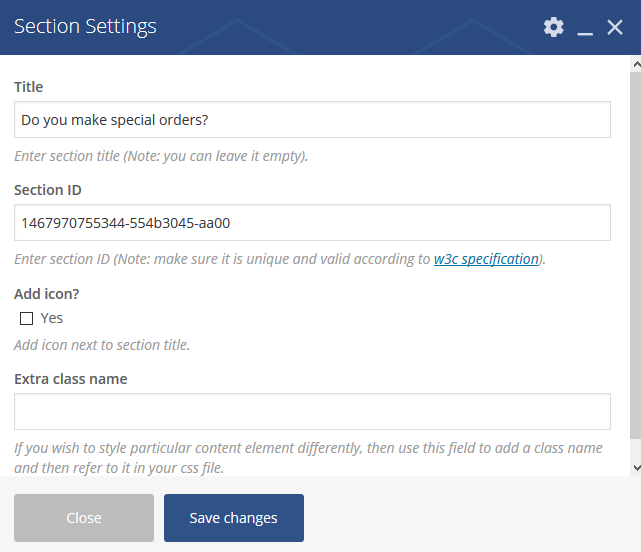Click the 'Add icon next to section title' hint
This screenshot has height=552, width=641.
[x=102, y=345]
